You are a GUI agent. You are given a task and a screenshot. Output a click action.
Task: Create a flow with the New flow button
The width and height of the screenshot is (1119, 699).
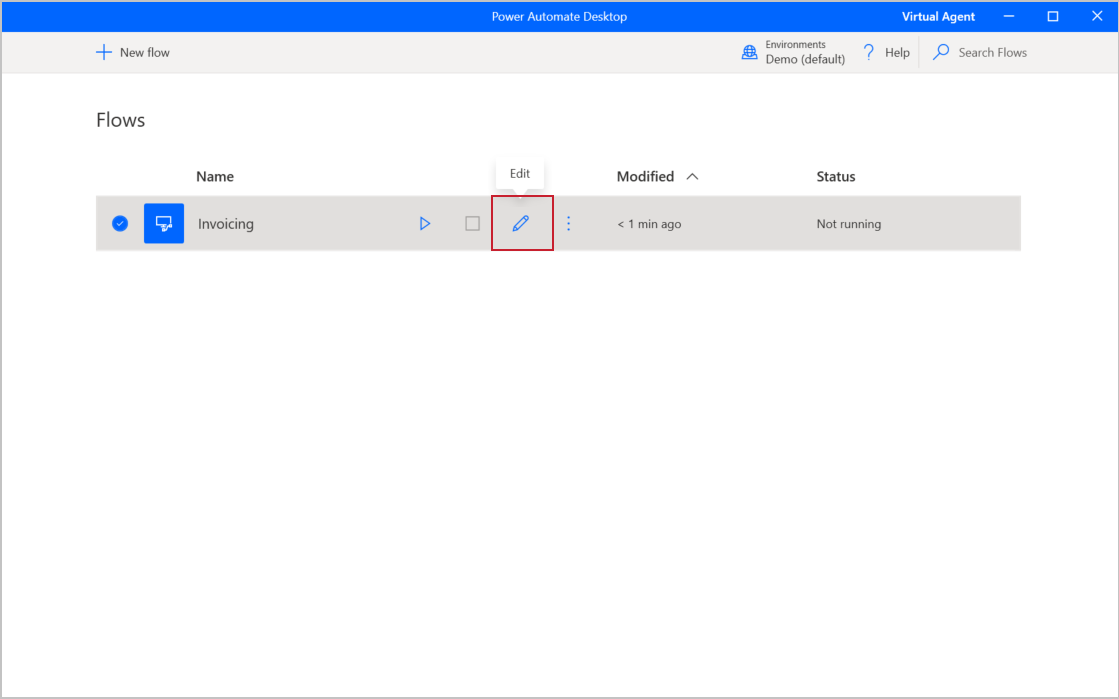(x=132, y=52)
